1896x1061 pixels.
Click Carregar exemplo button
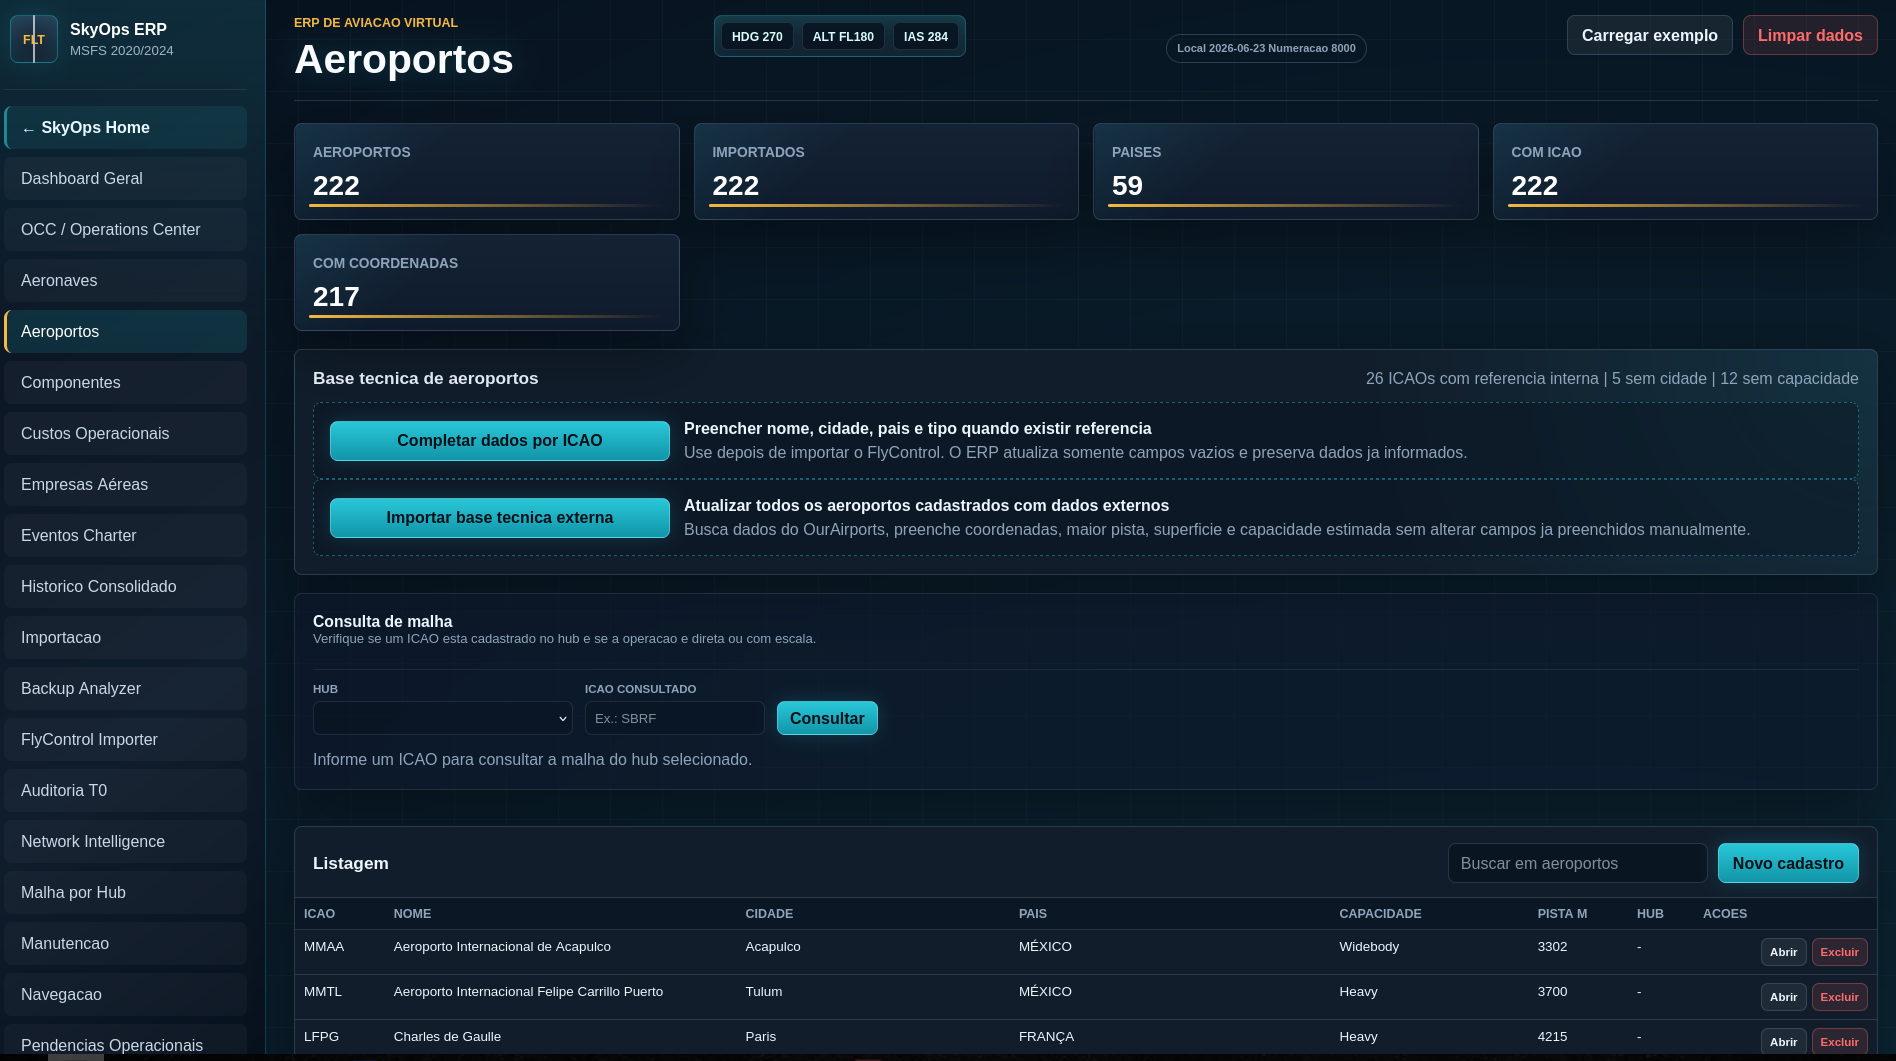[x=1650, y=35]
